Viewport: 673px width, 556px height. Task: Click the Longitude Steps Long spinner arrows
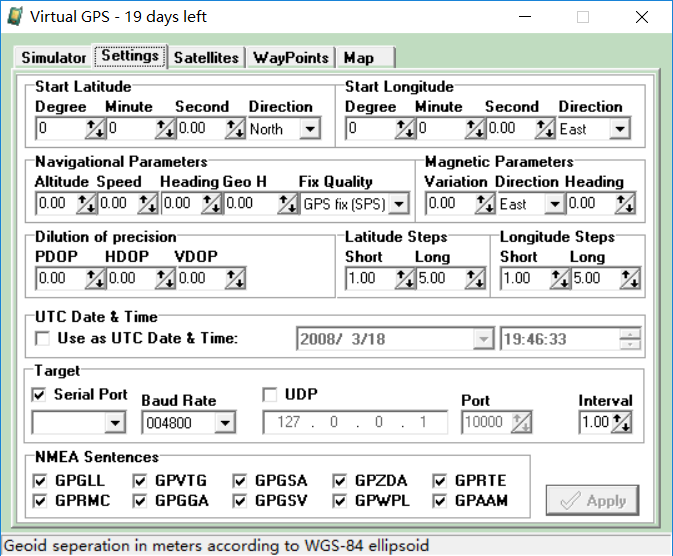630,278
